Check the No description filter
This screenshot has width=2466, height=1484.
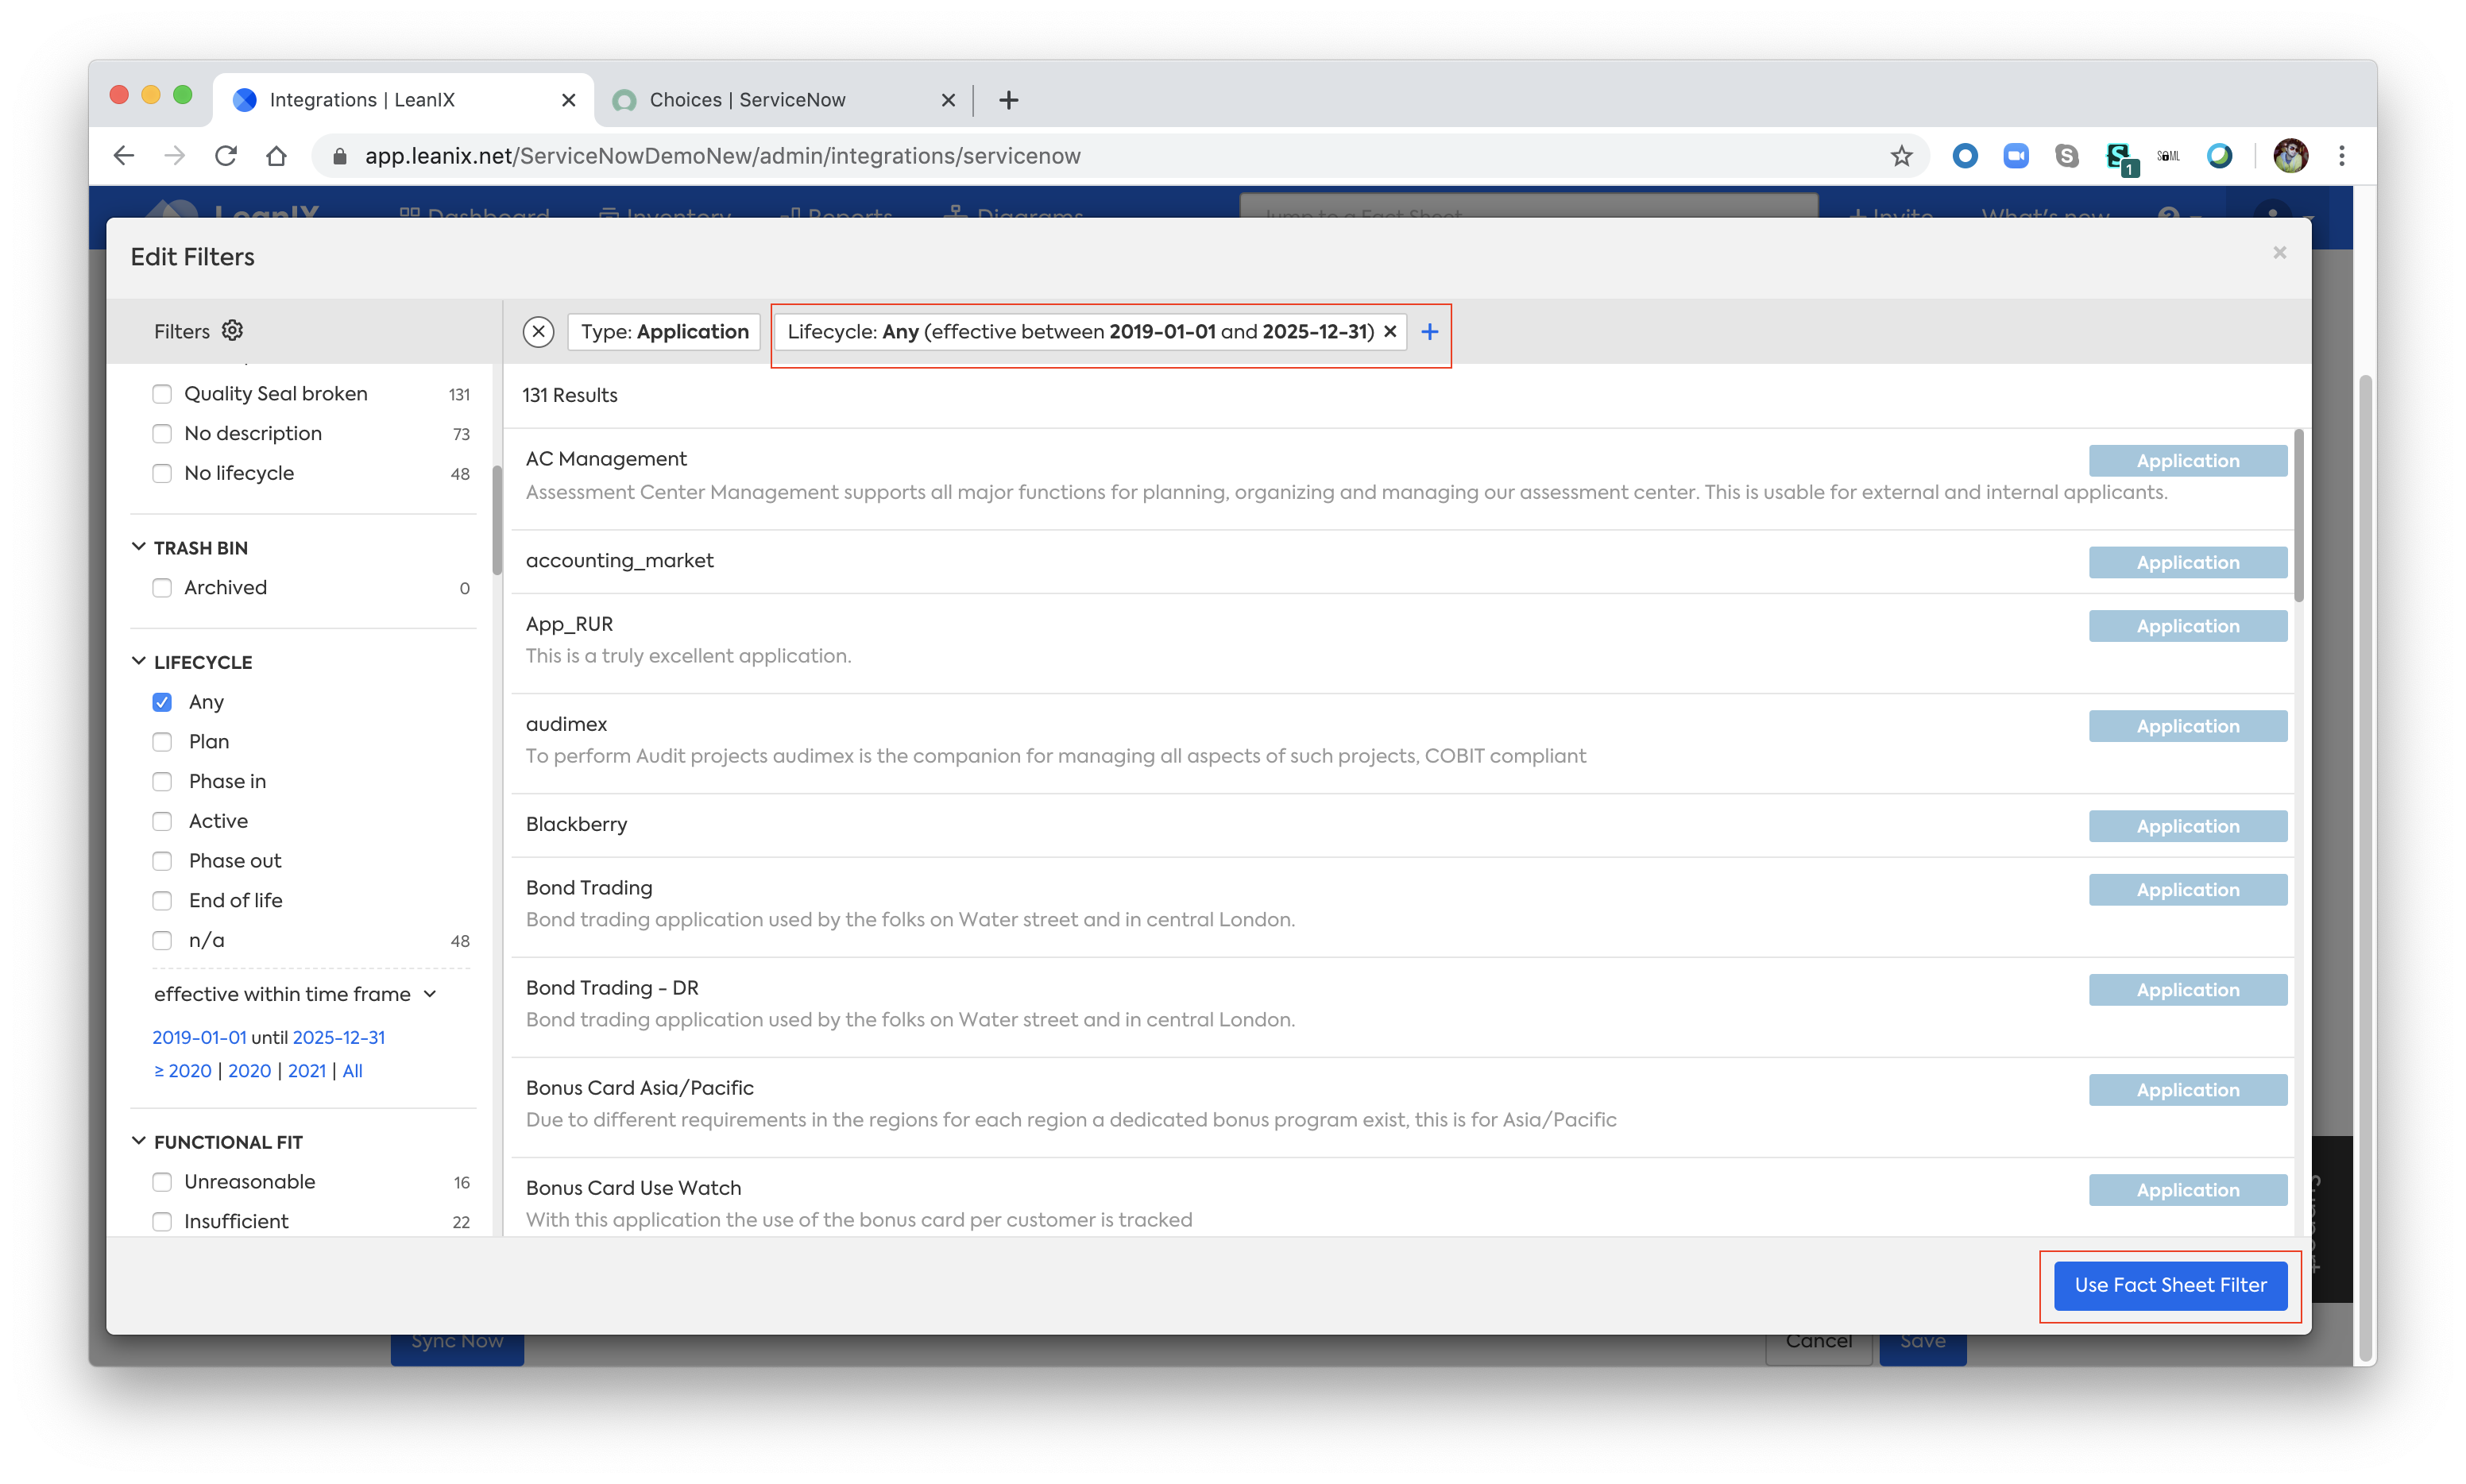(x=162, y=434)
